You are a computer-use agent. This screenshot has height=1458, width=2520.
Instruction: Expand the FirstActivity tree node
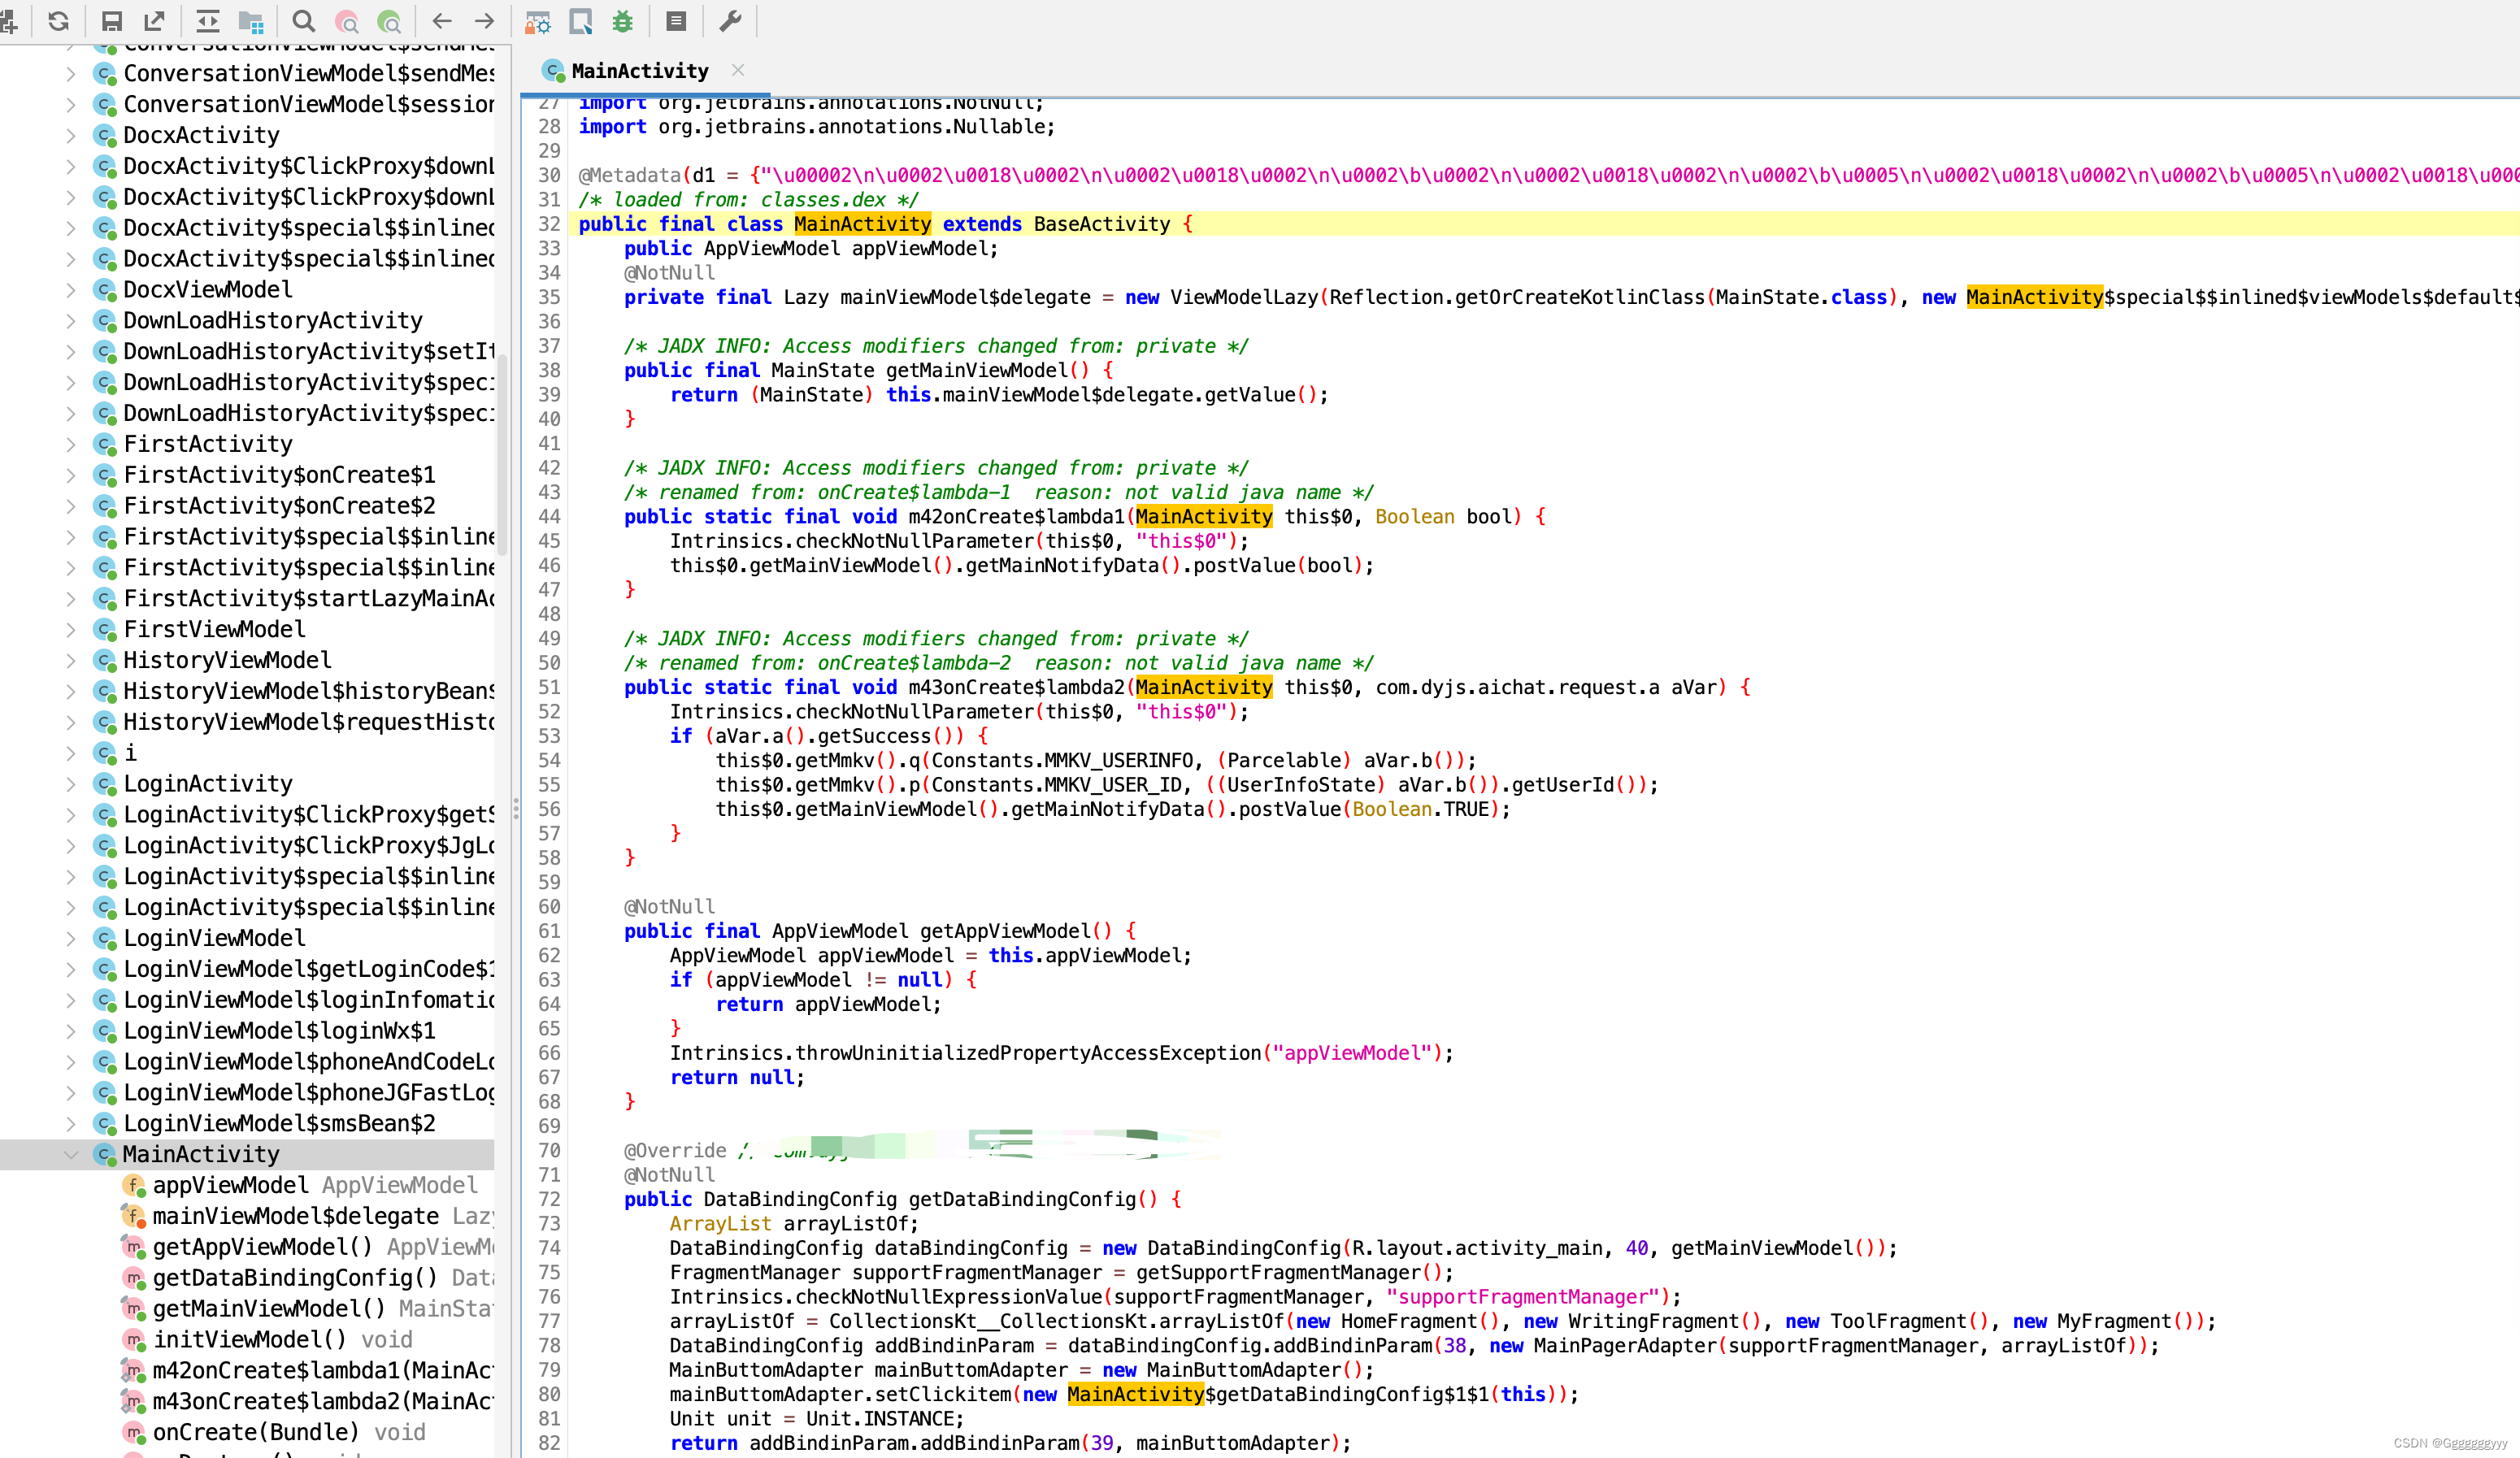tap(70, 443)
